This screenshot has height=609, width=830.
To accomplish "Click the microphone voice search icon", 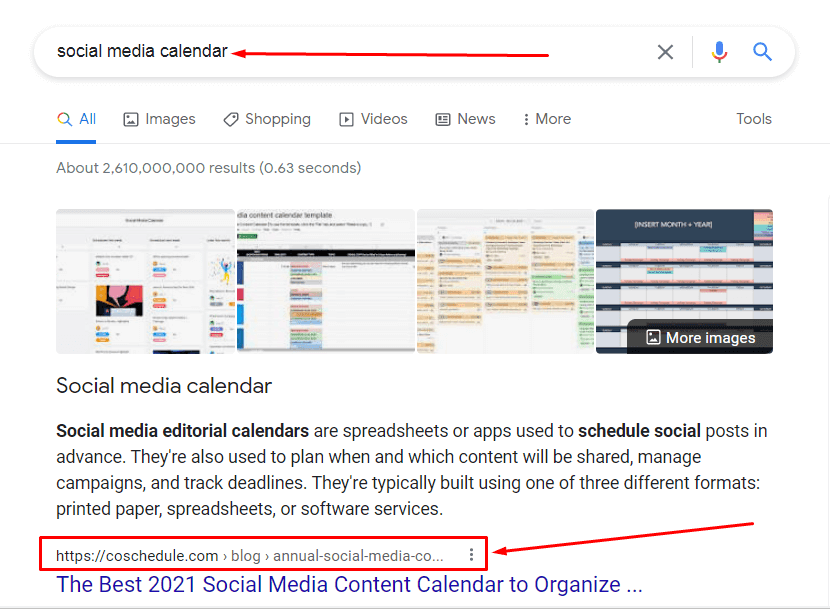I will click(719, 52).
